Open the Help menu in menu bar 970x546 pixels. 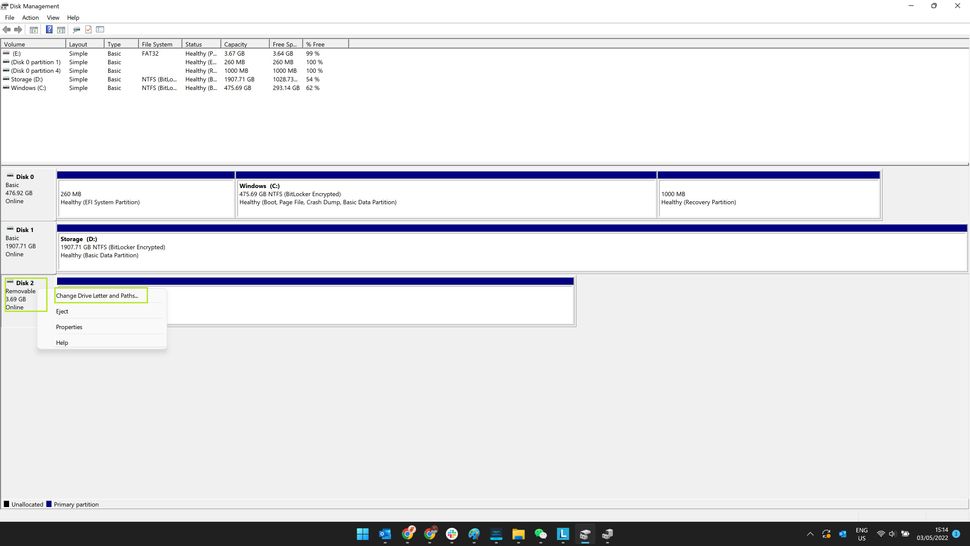(x=73, y=17)
